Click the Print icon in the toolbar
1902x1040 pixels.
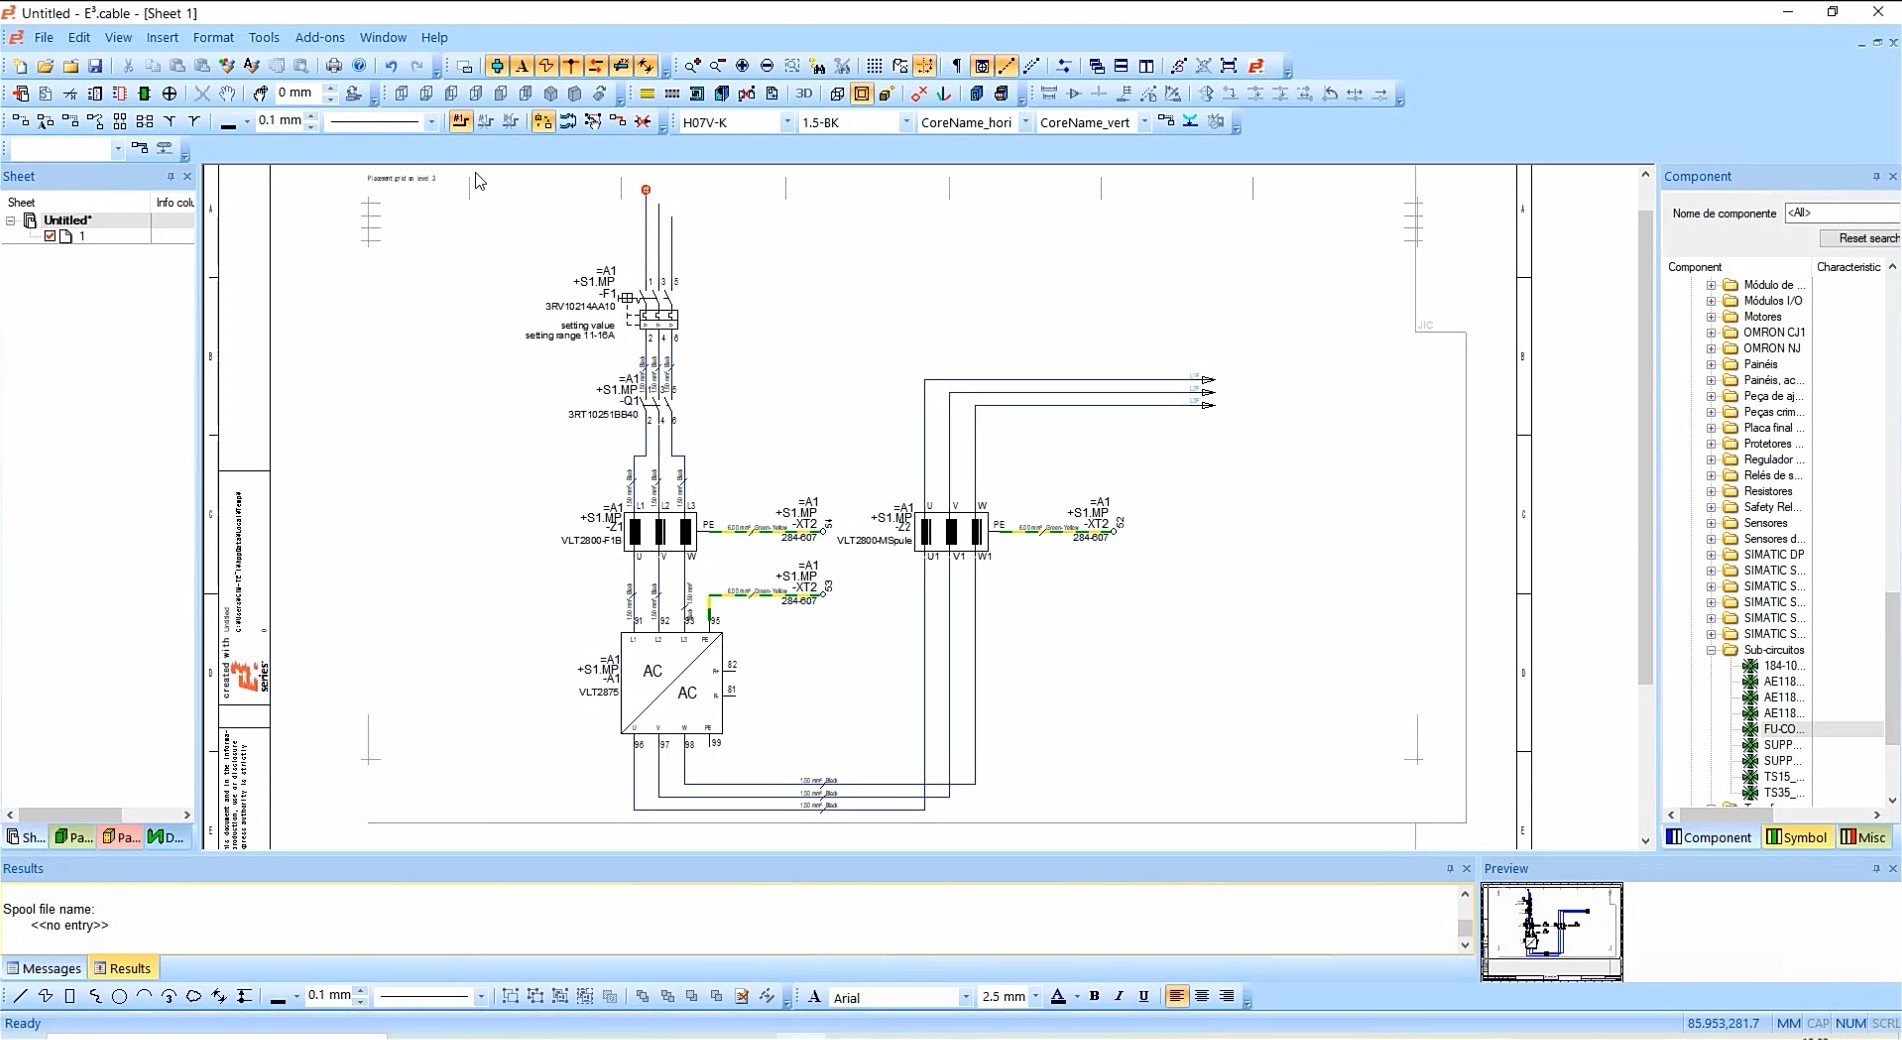333,66
